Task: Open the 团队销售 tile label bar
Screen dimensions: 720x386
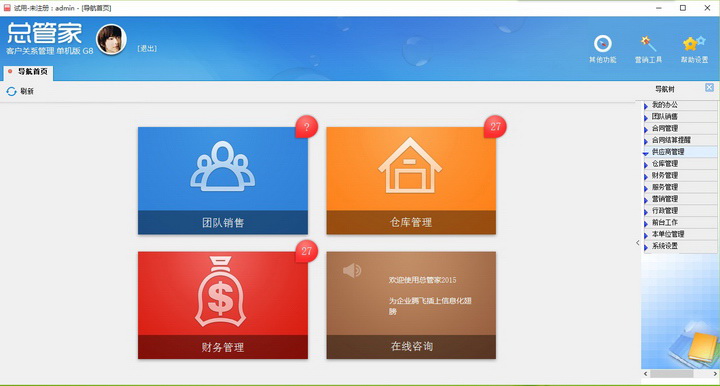Action: [223, 223]
